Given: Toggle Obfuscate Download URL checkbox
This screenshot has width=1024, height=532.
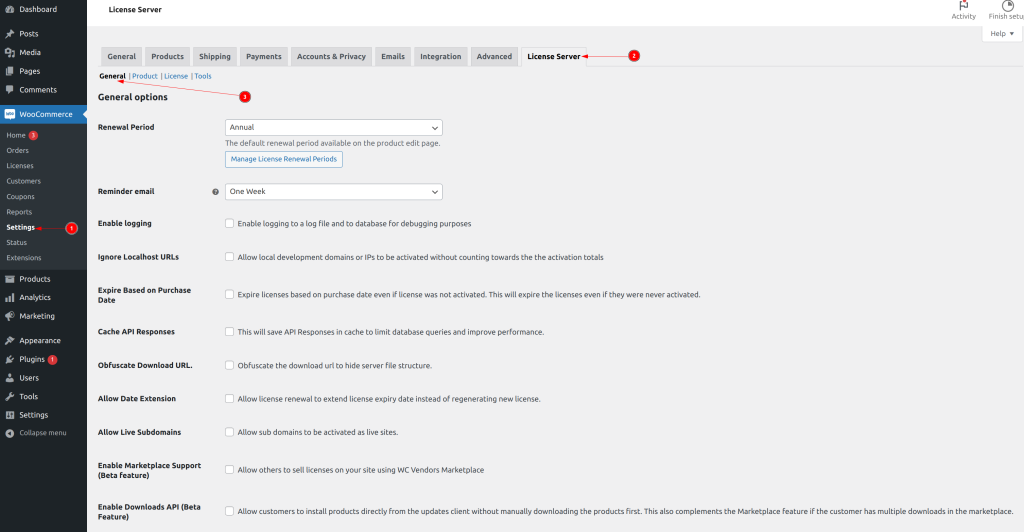Looking at the screenshot, I should (x=229, y=365).
